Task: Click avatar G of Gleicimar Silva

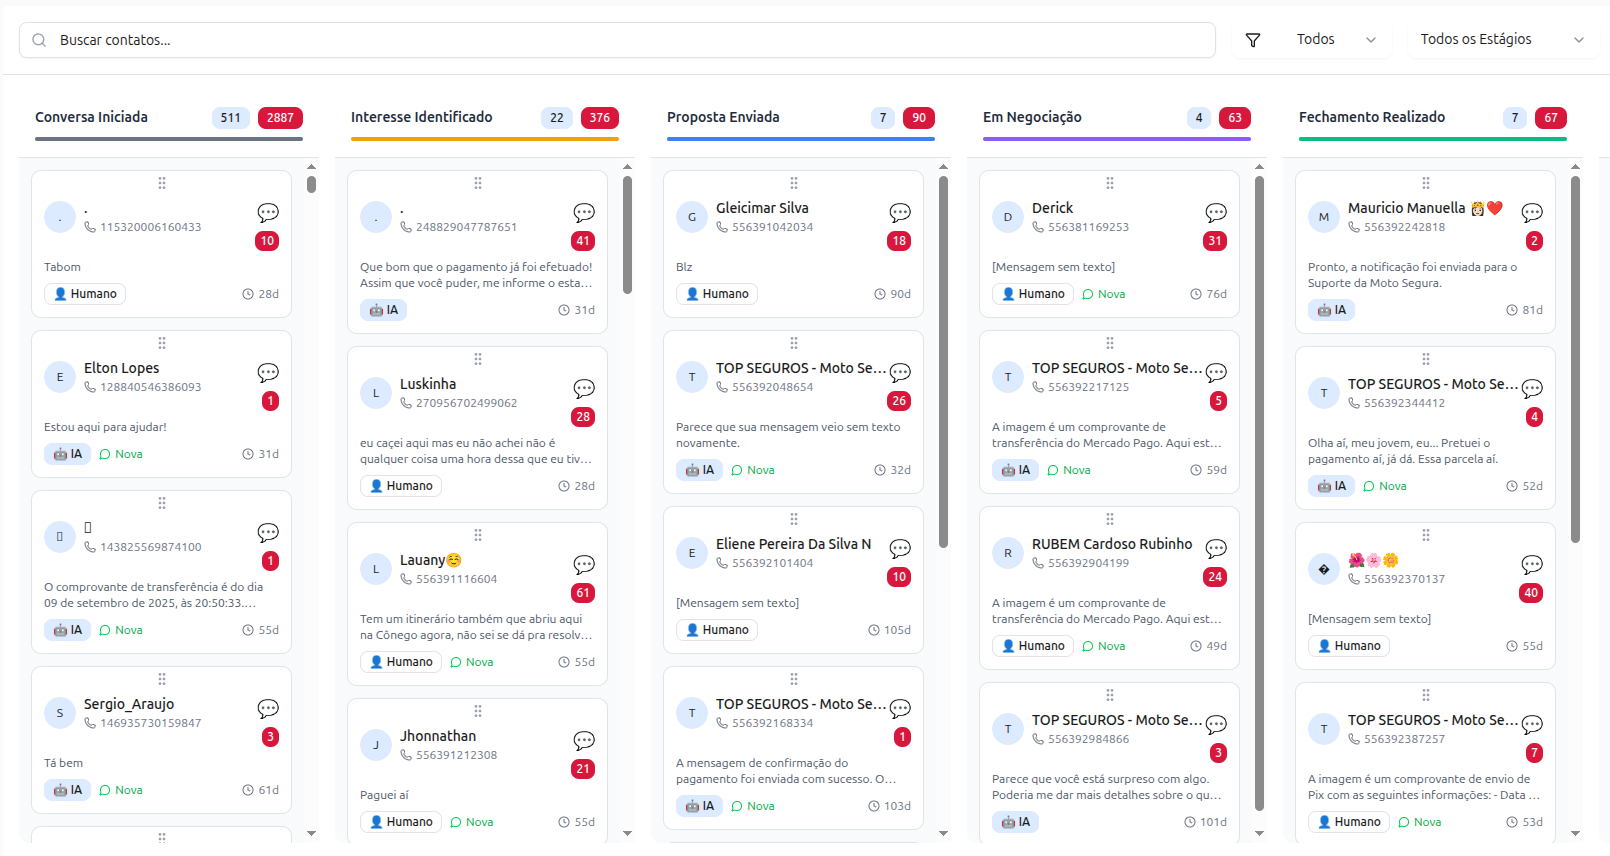Action: click(692, 217)
